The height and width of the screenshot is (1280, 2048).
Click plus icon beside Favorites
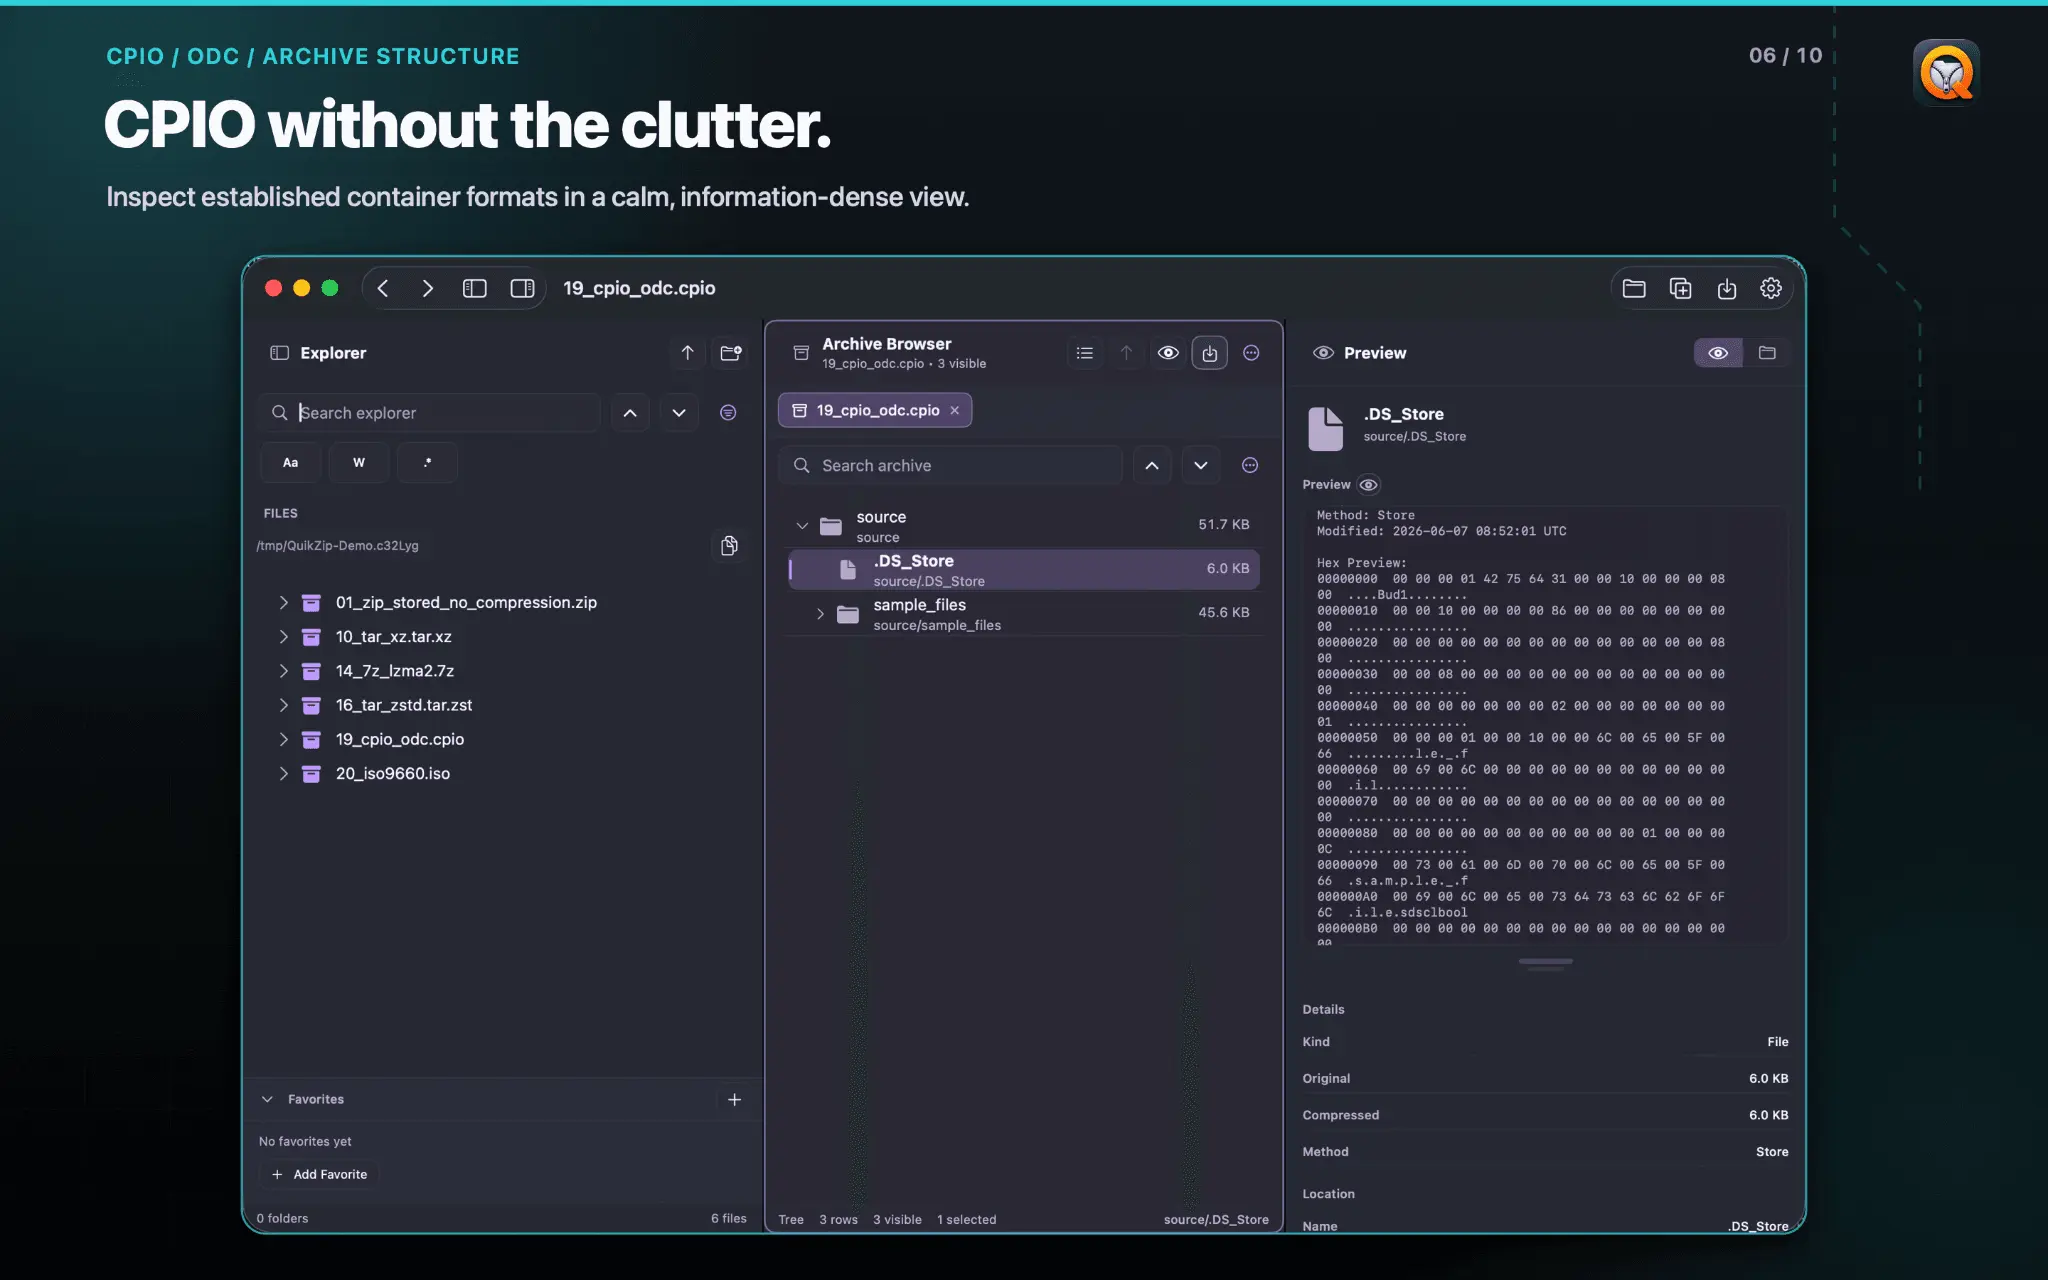tap(734, 1100)
